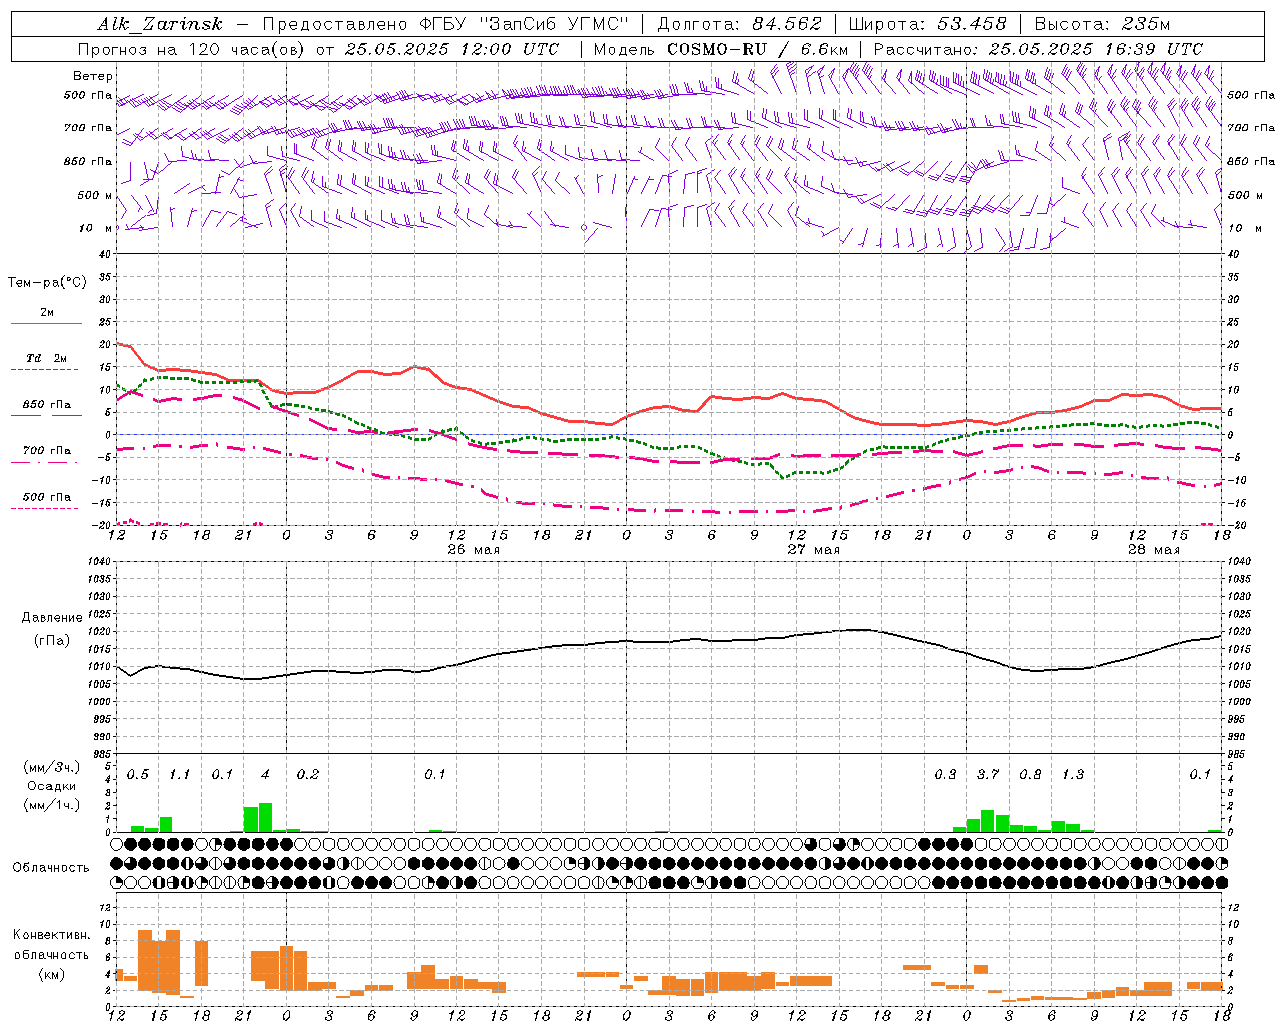Viewport: 1280px width, 1024px height.
Task: Click the Осадки precipitation label
Action: pyautogui.click(x=51, y=786)
